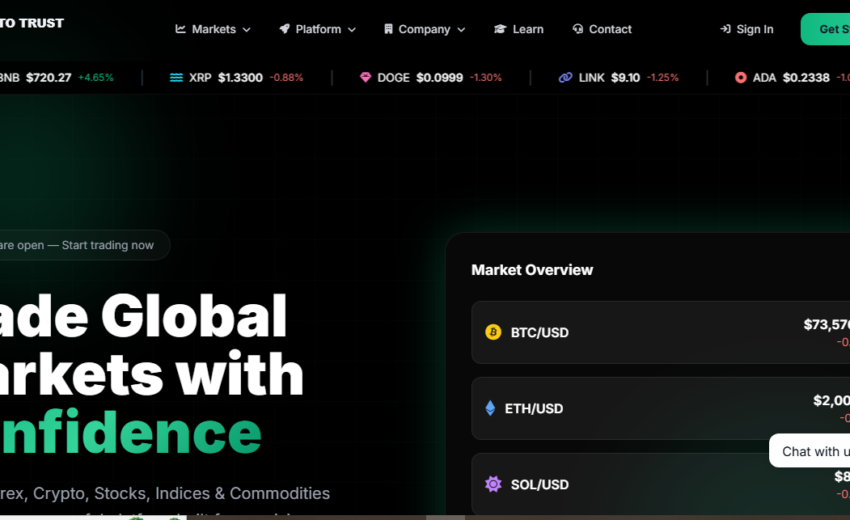Click the XRP change -0.88%
The image size is (850, 520).
[x=286, y=78]
